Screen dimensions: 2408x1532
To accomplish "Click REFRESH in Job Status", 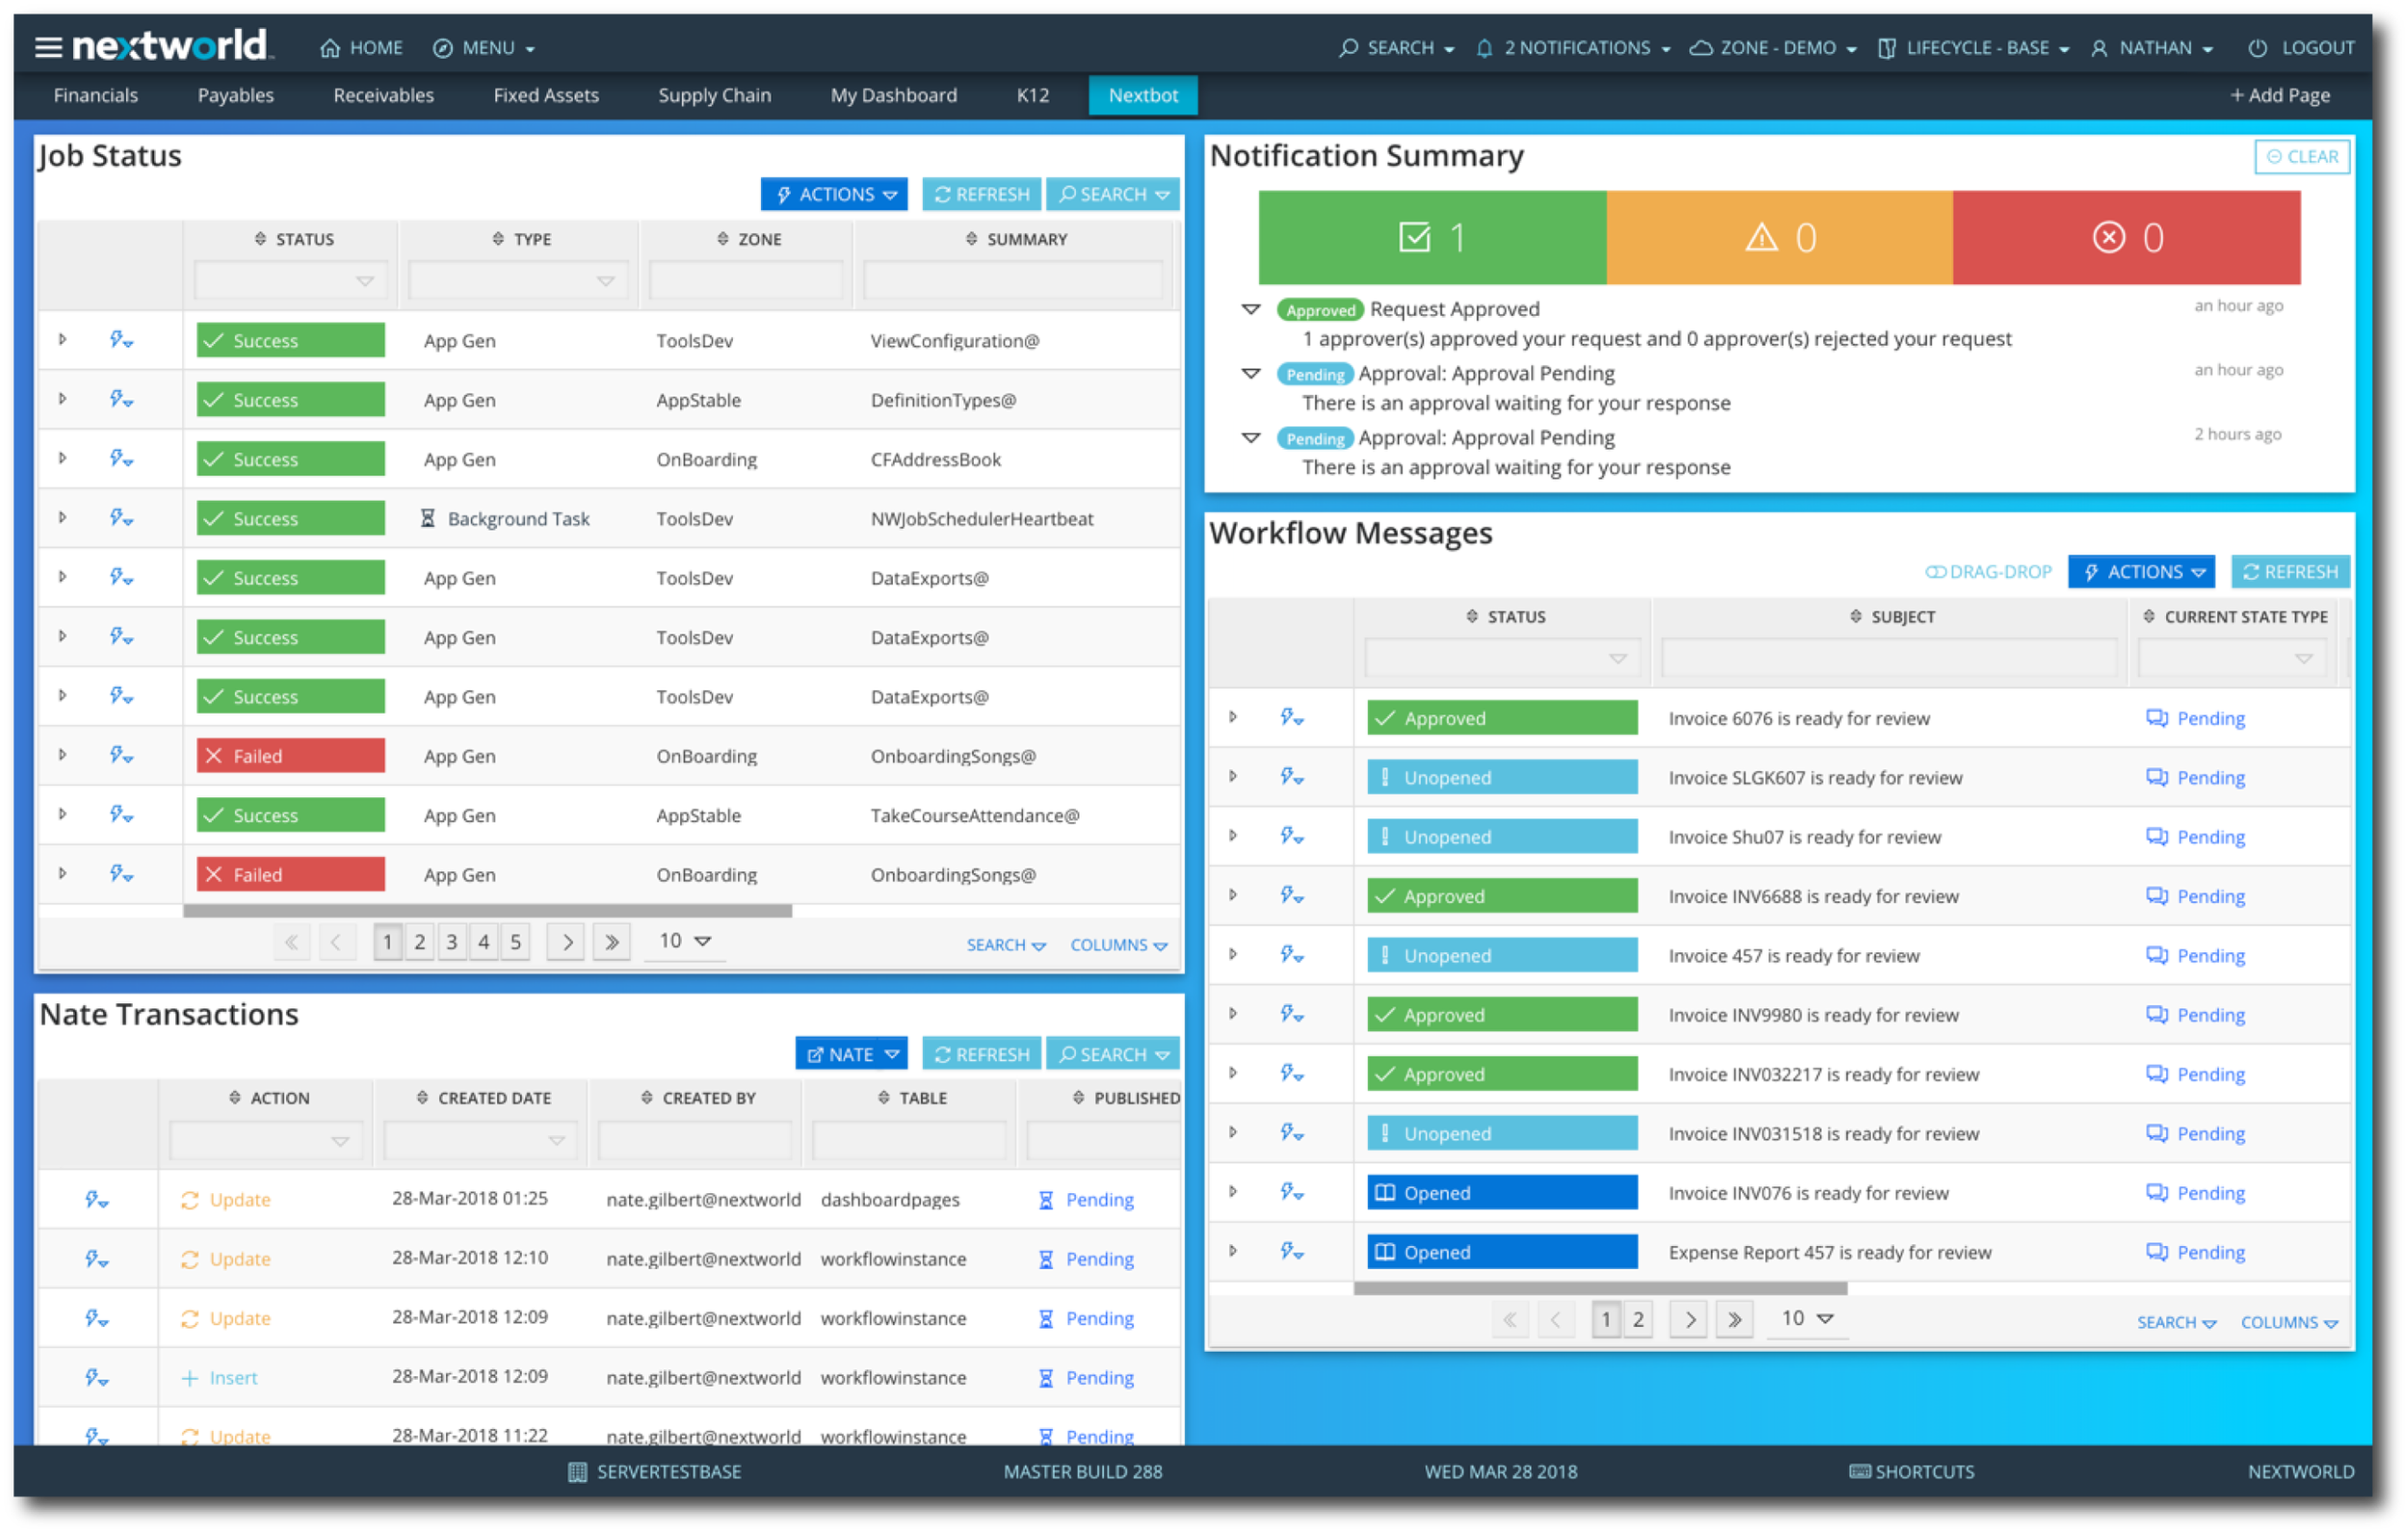I will click(981, 194).
